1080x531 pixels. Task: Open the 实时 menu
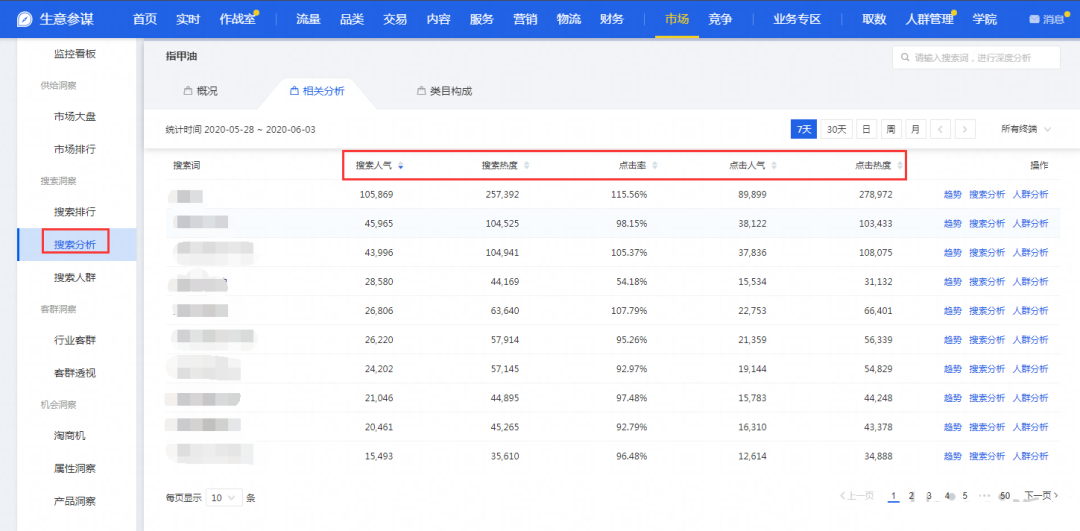188,19
